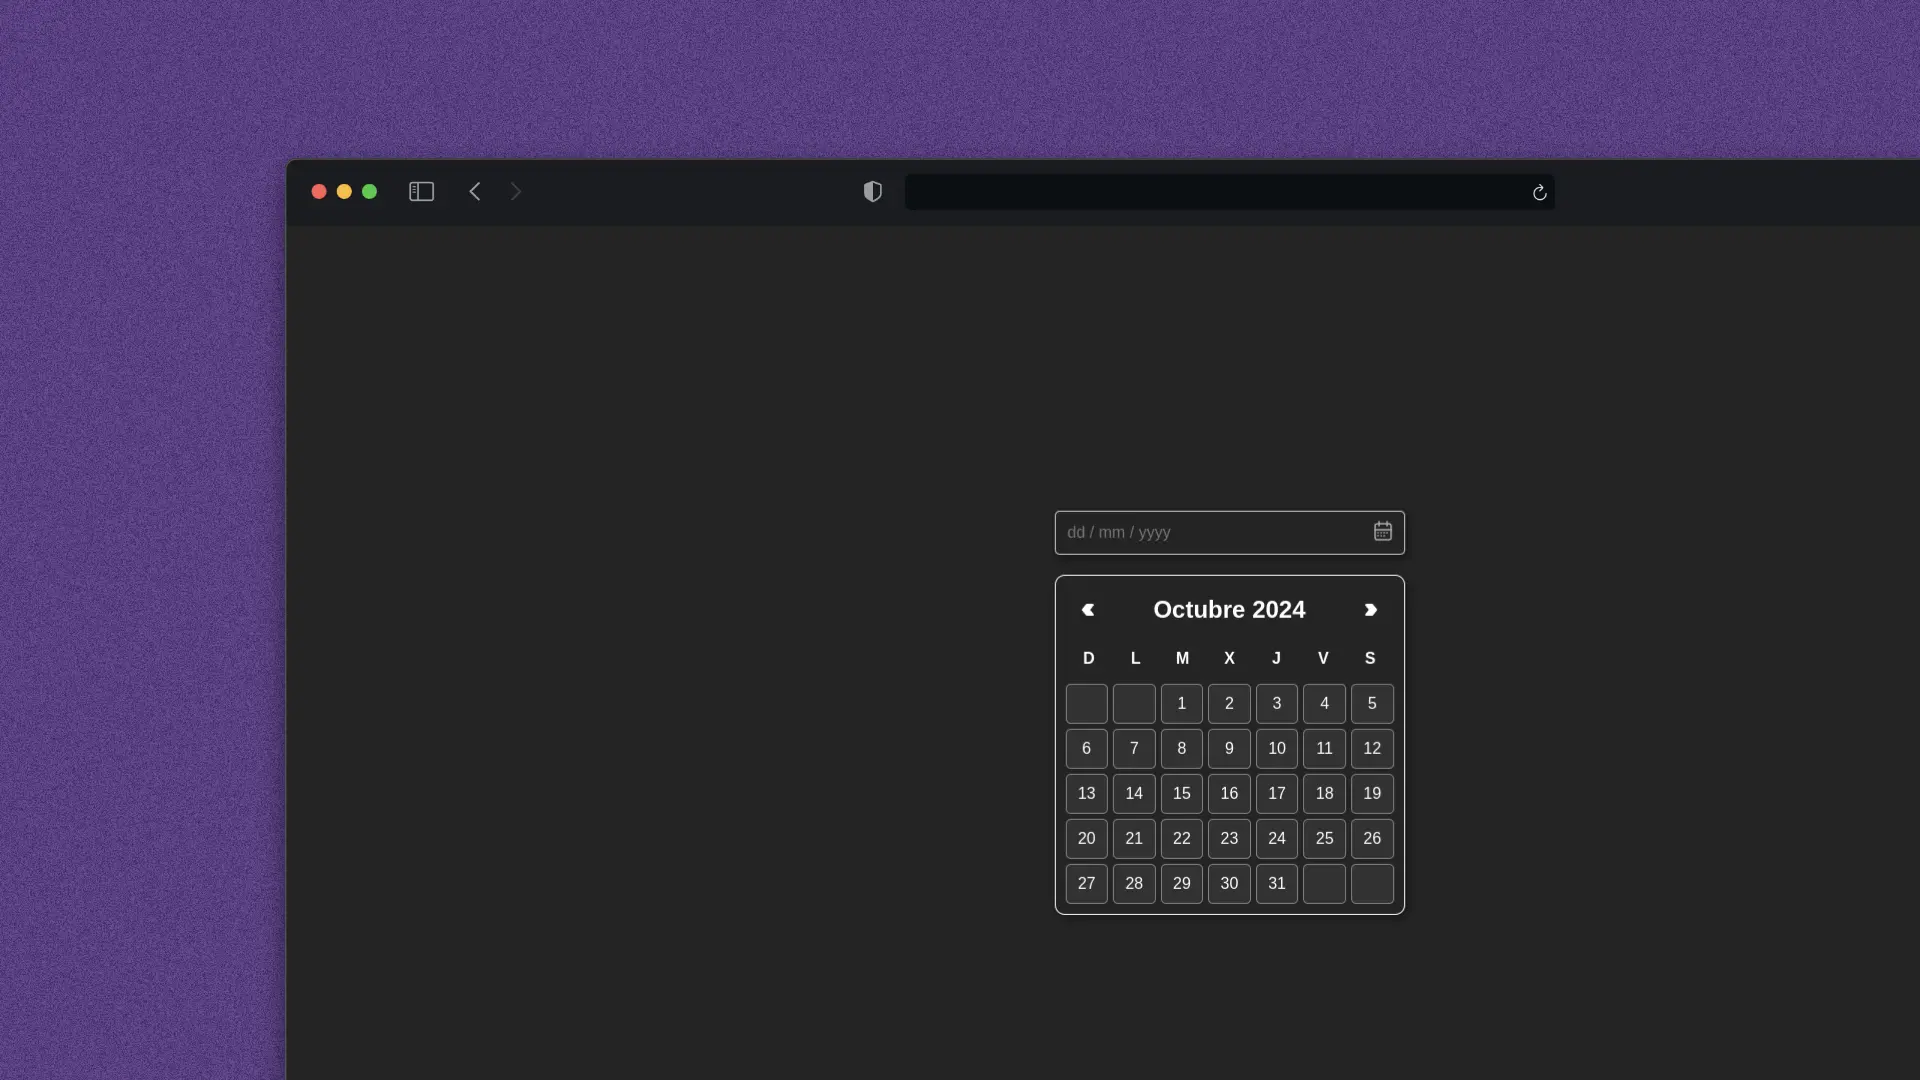Pick day 3 in October
The height and width of the screenshot is (1080, 1920).
click(x=1277, y=704)
